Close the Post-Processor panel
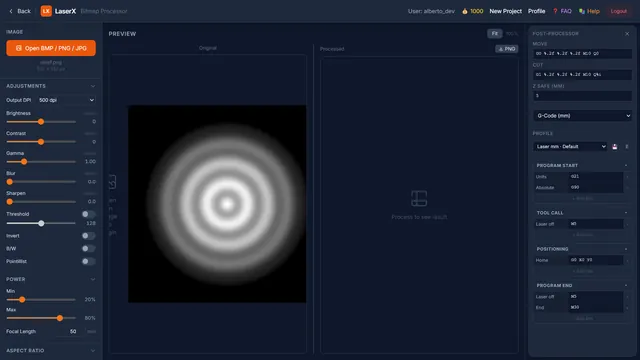Image resolution: width=640 pixels, height=360 pixels. 627,34
